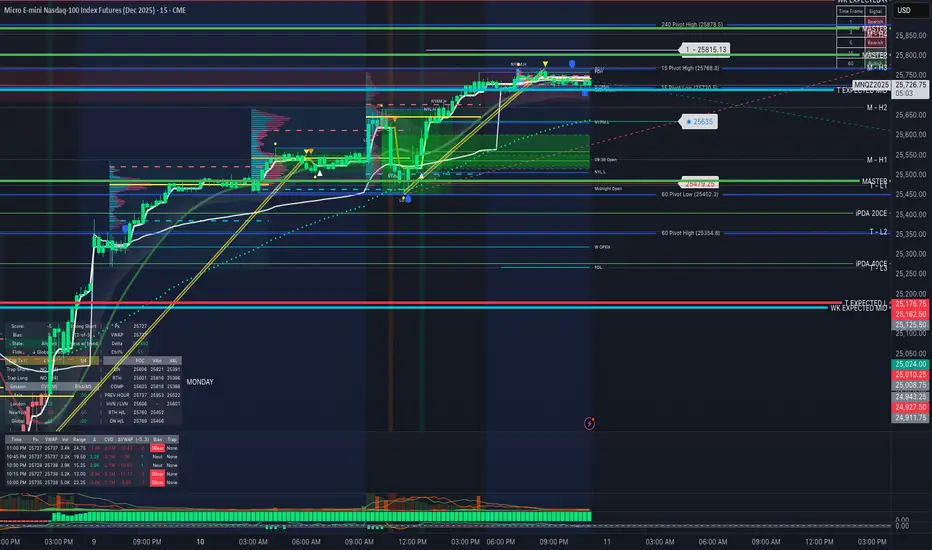Screen dimensions: 932x550
Task: Click the blue '25635' price label tag
Action: 700,121
